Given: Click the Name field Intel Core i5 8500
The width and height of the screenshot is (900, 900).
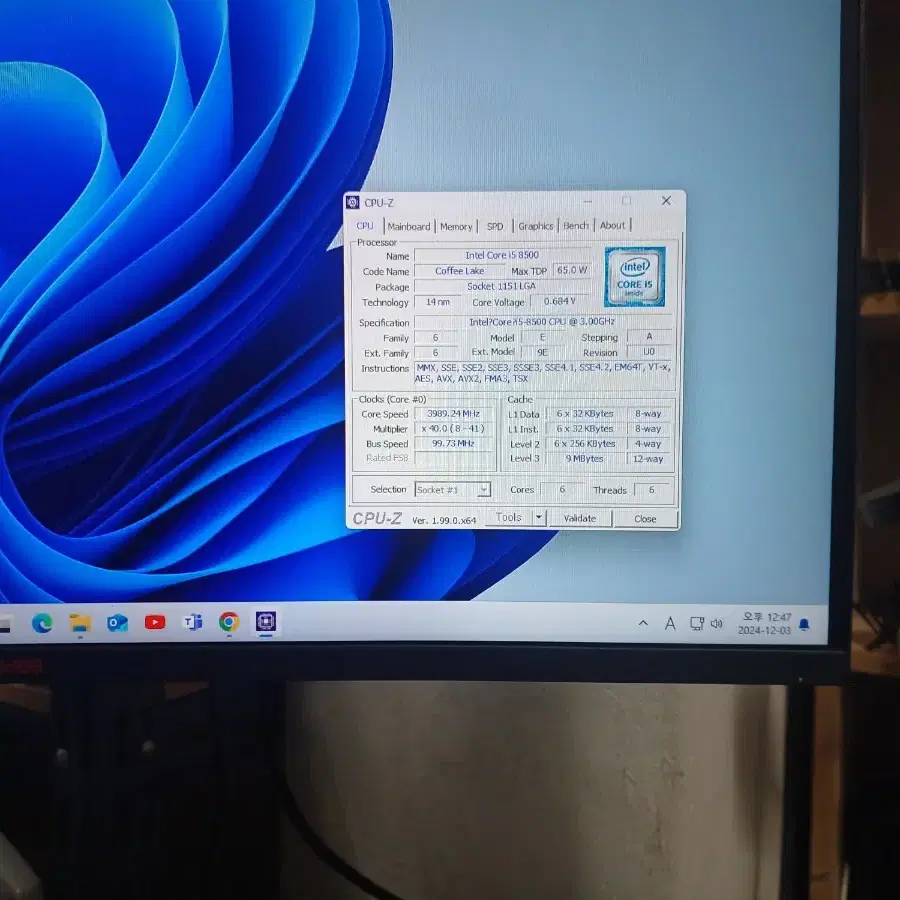Looking at the screenshot, I should 502,255.
